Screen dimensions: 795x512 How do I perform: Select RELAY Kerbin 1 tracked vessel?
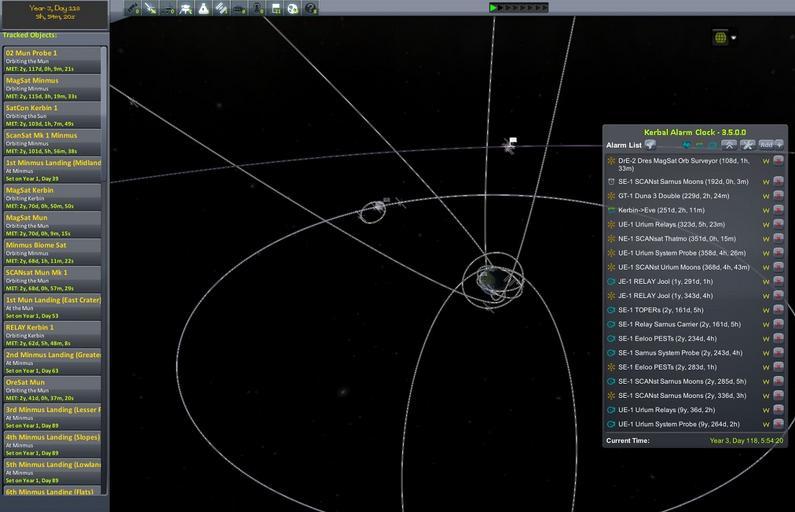[53, 335]
